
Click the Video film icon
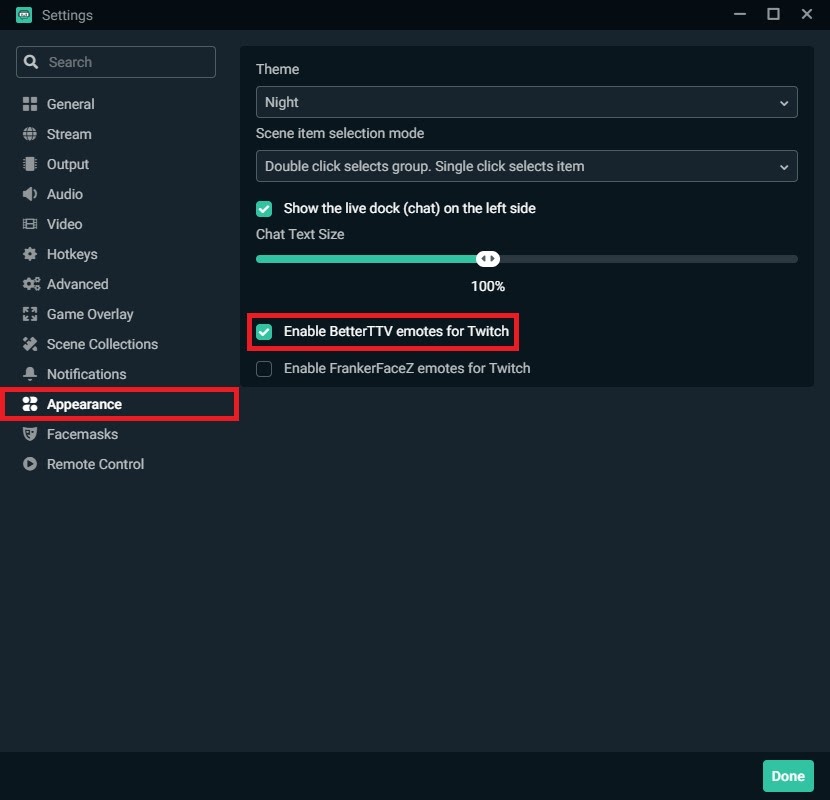click(x=30, y=224)
